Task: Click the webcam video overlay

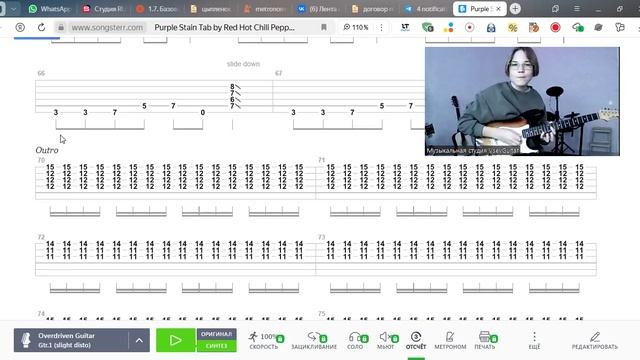Action: [522, 101]
